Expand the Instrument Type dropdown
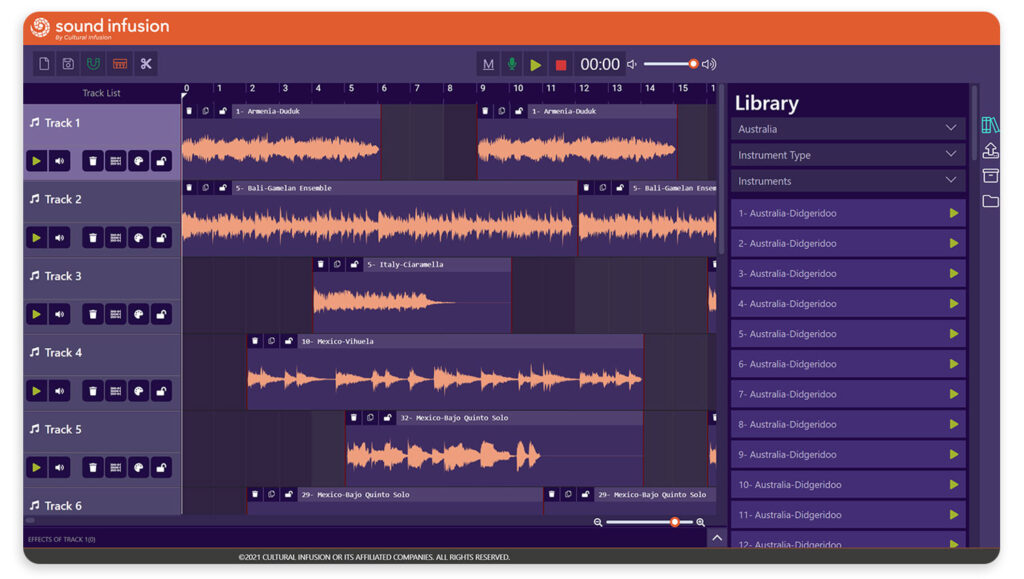The height and width of the screenshot is (579, 1024). coord(847,155)
